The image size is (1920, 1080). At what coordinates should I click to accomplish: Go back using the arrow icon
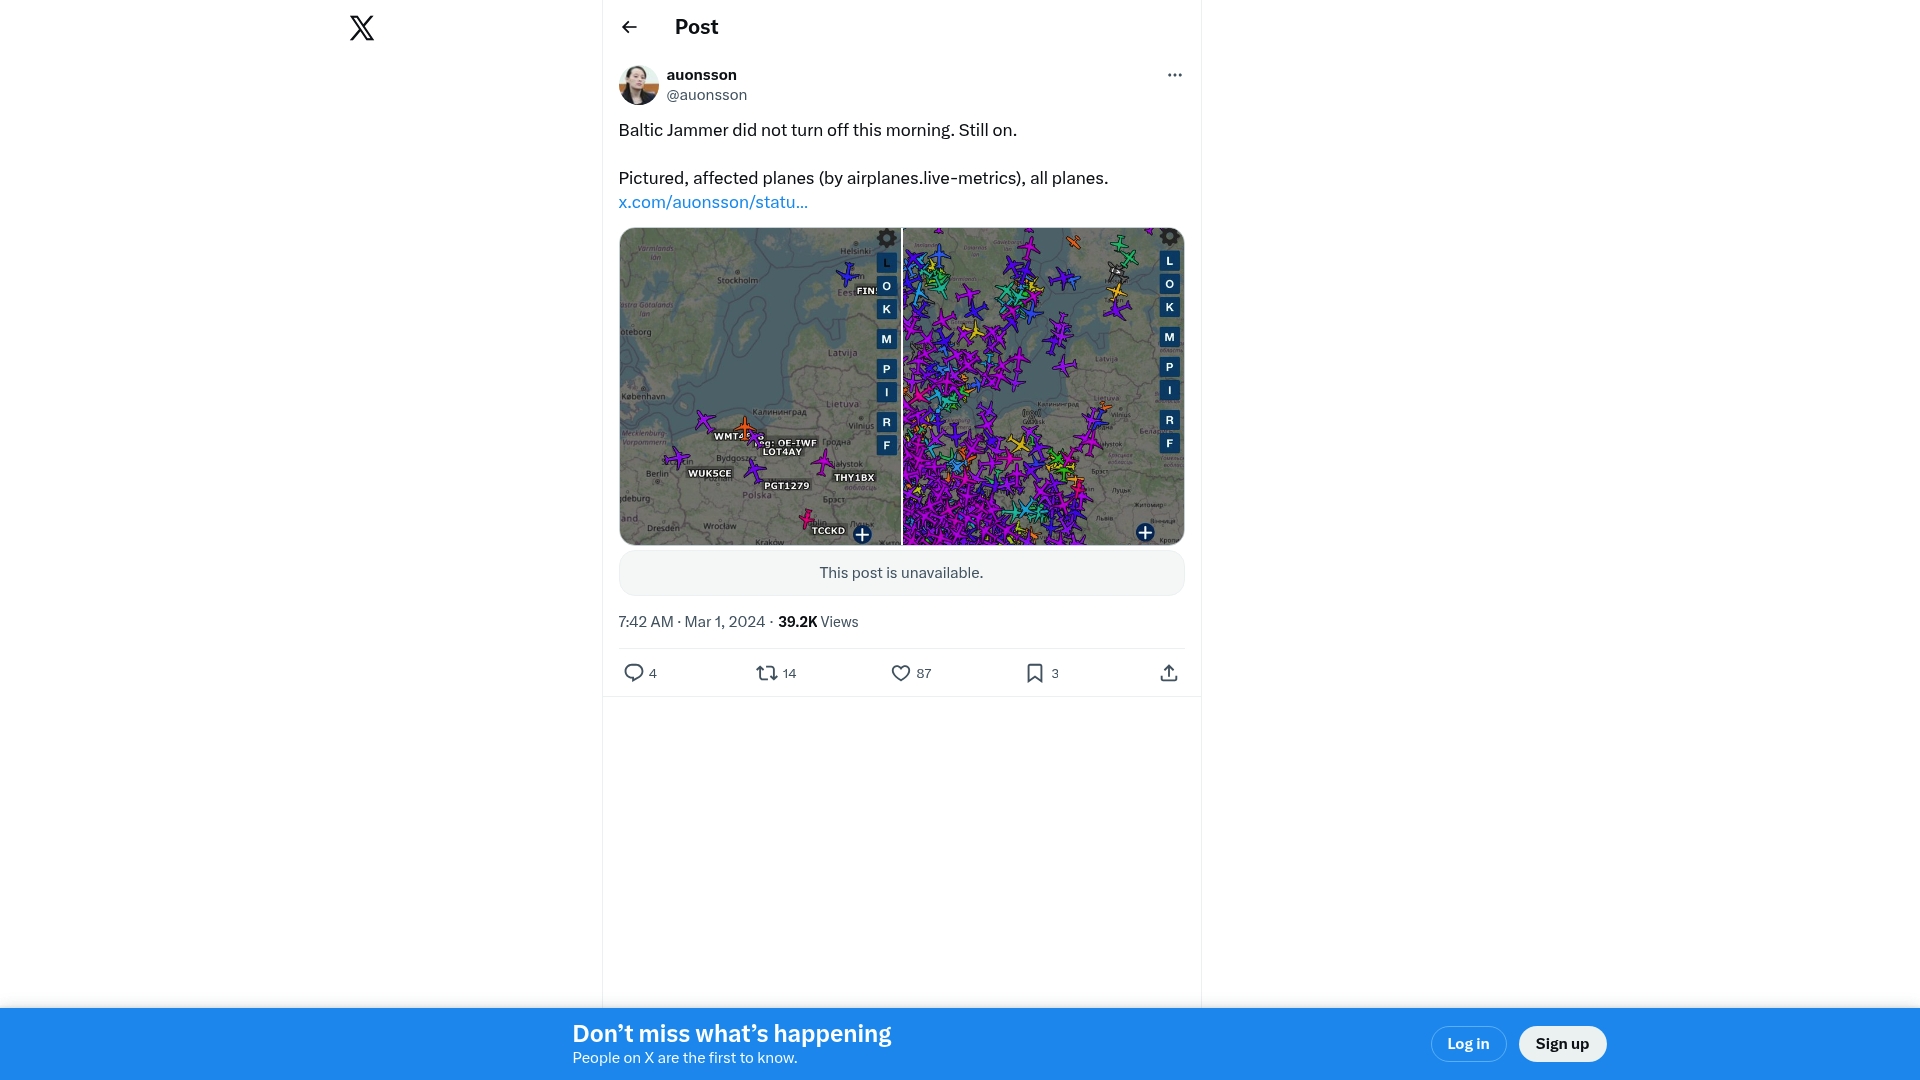[629, 27]
